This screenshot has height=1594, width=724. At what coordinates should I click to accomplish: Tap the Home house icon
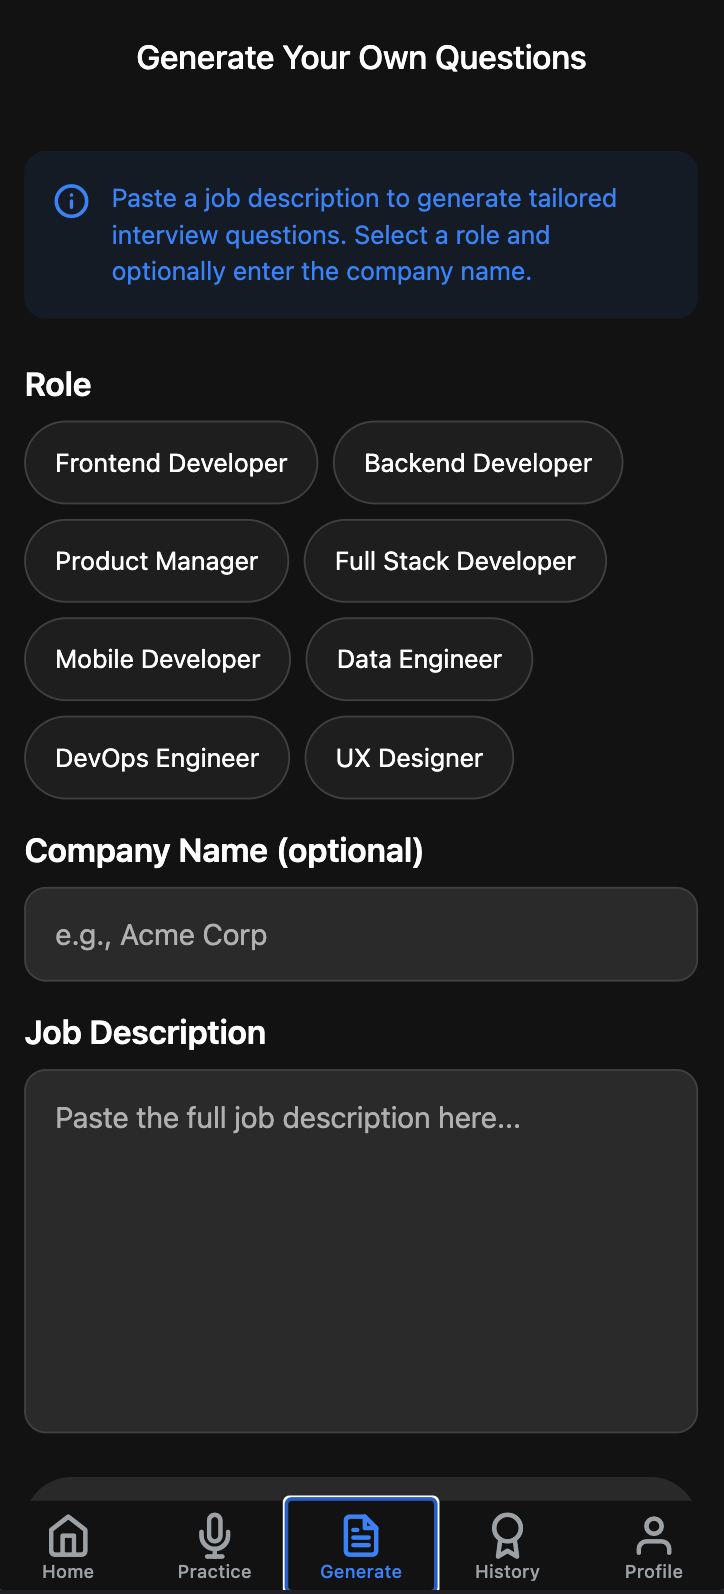[68, 1534]
